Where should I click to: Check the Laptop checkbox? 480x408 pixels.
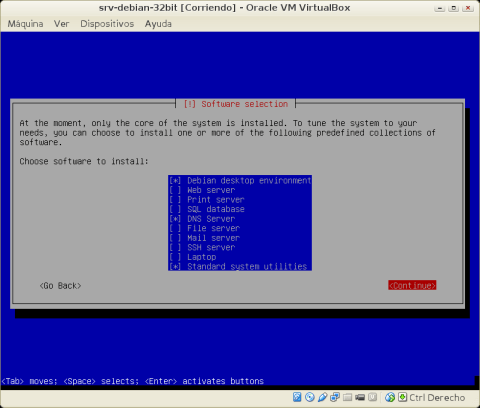[175, 257]
